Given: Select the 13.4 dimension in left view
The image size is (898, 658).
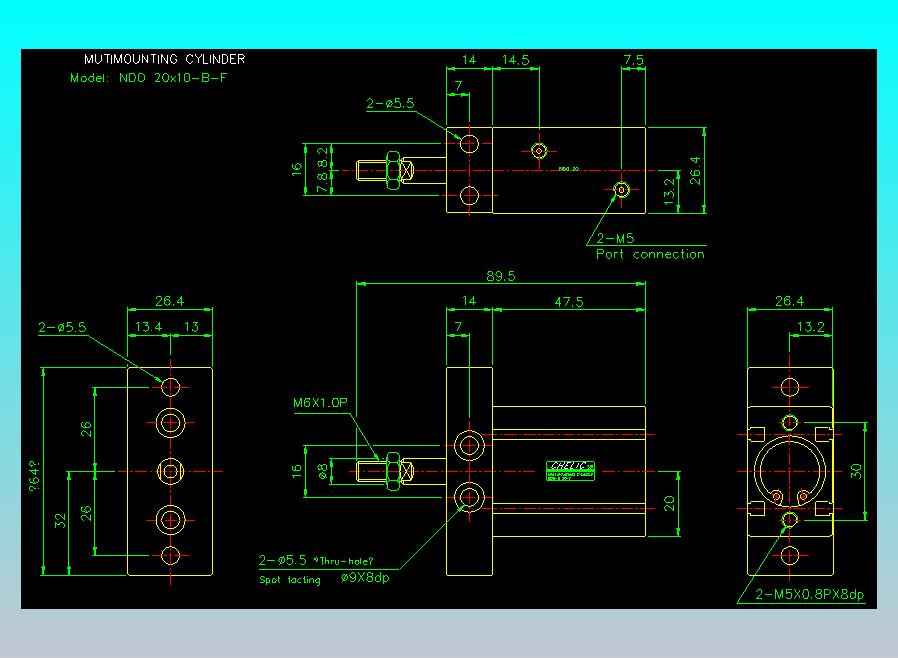Looking at the screenshot, I should (148, 327).
